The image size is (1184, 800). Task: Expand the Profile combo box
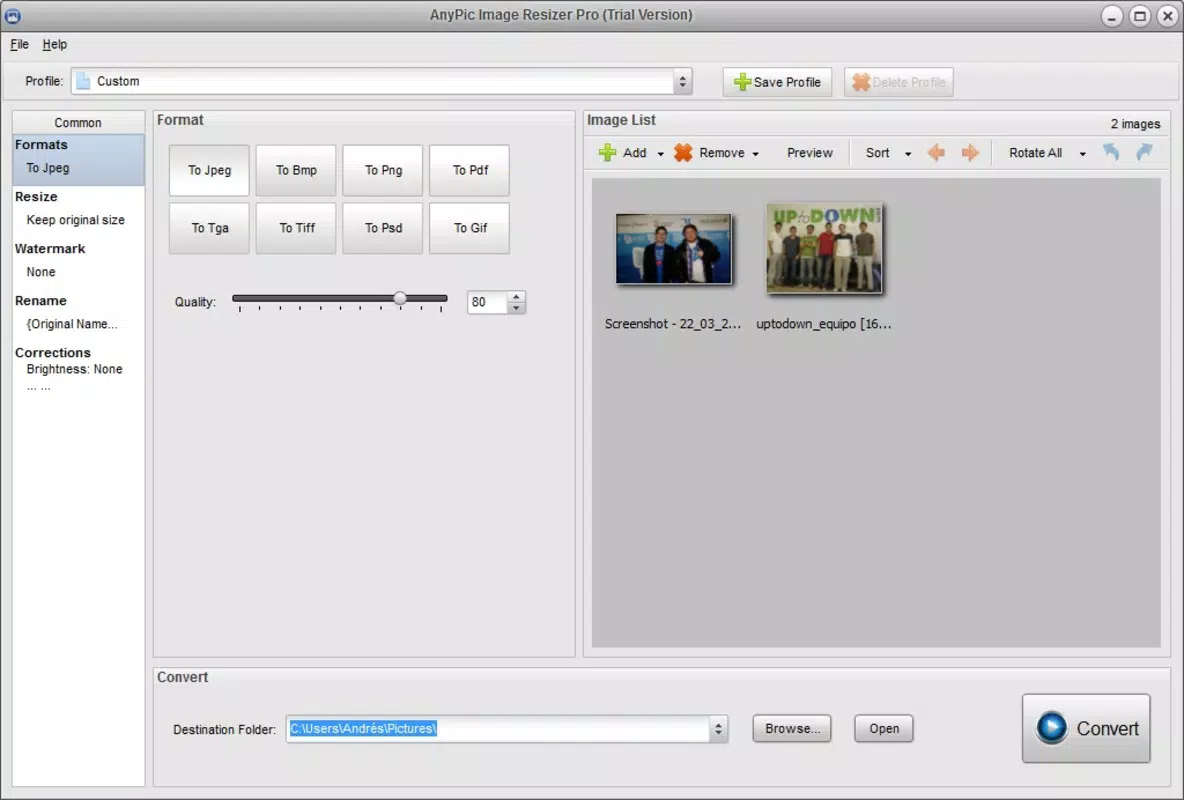(x=683, y=82)
